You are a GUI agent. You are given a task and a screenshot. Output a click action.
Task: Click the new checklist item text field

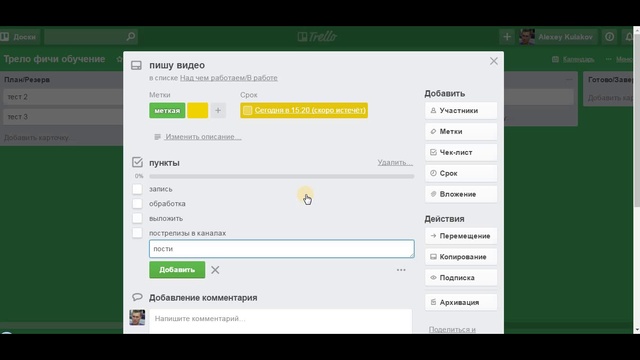(x=282, y=249)
